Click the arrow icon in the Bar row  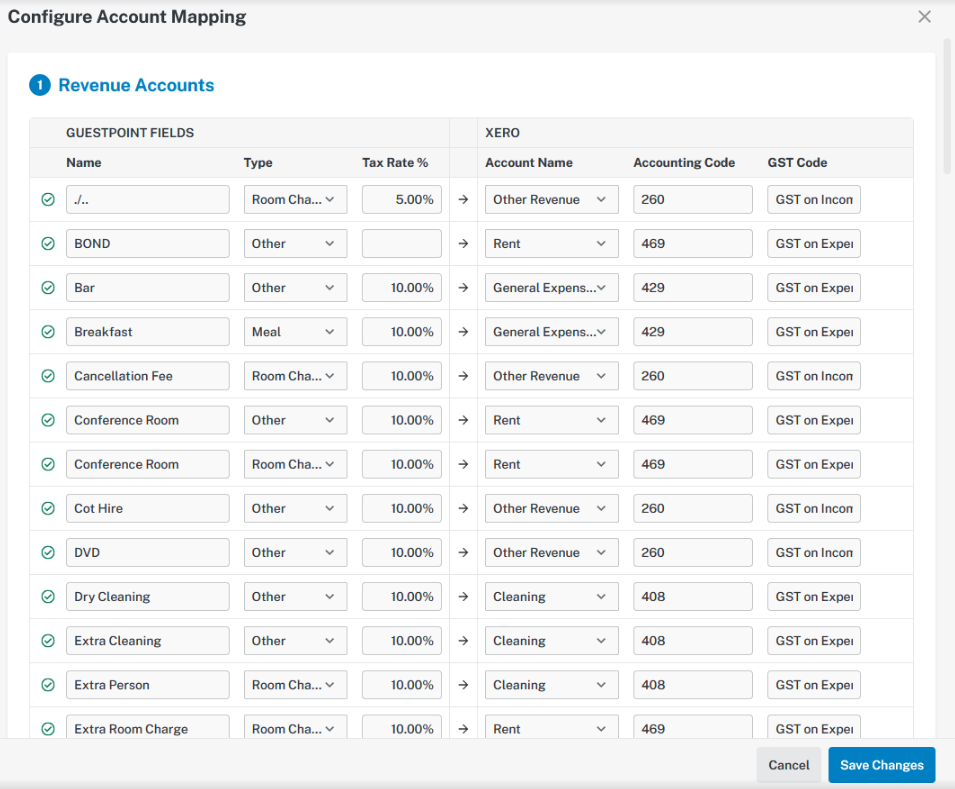(x=463, y=288)
